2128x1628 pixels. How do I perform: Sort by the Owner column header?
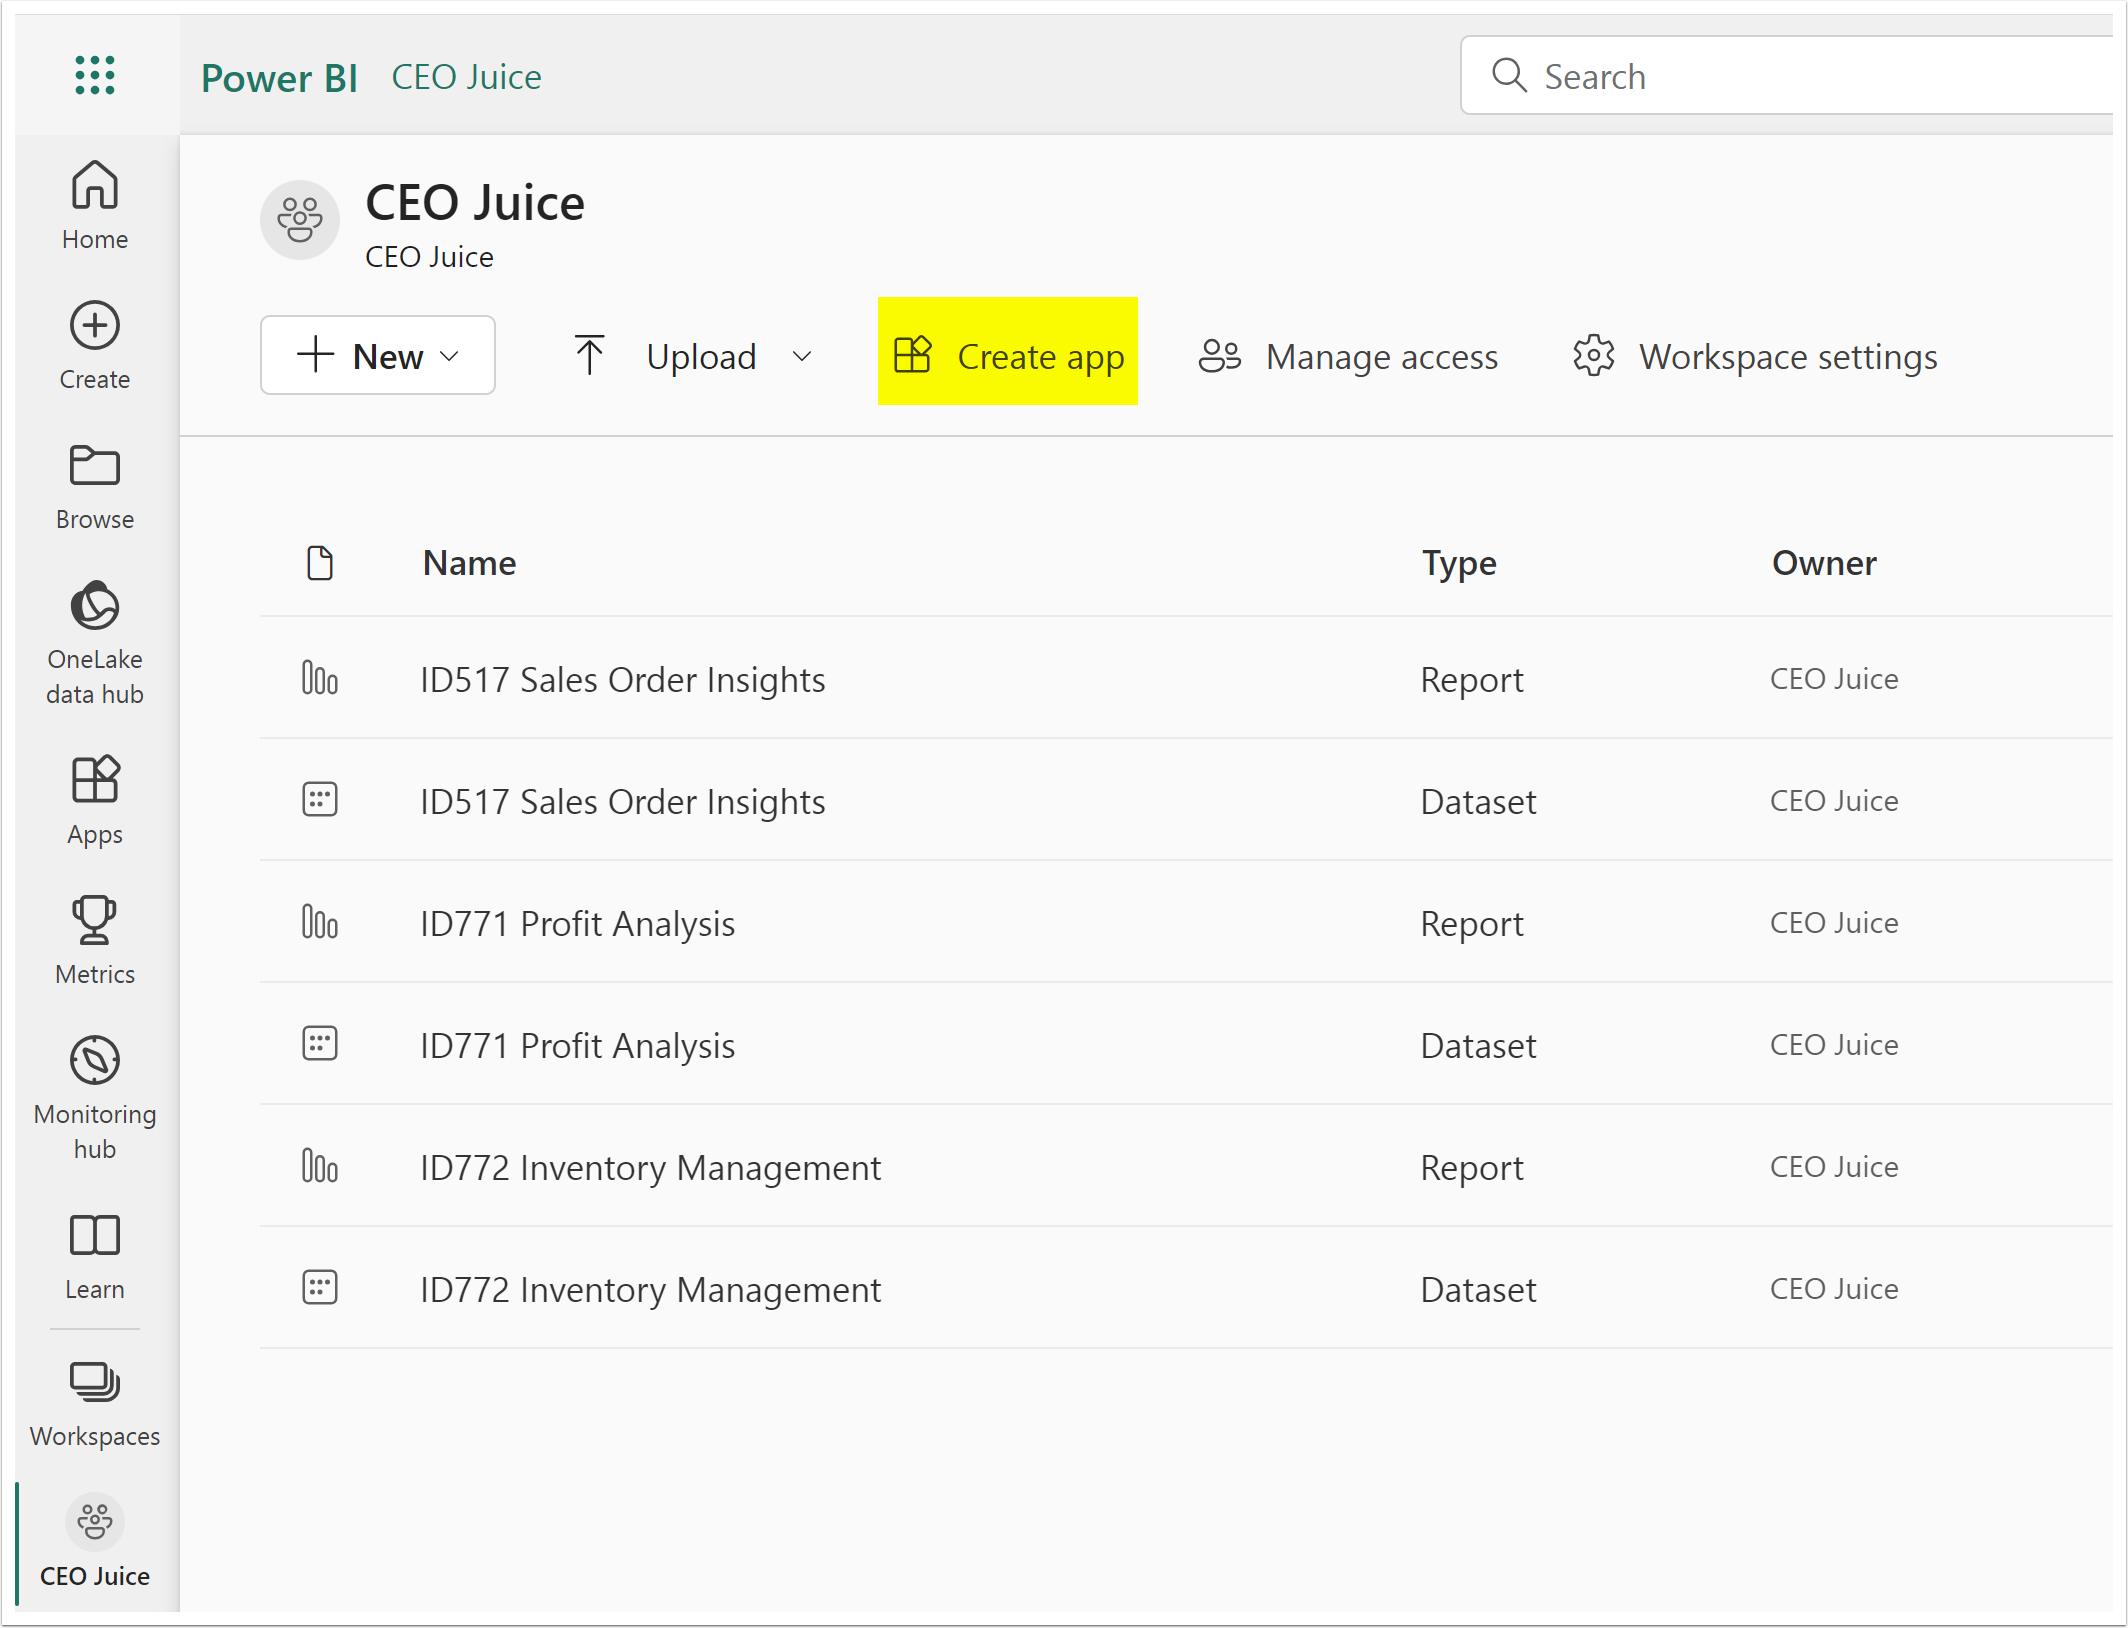(1824, 563)
